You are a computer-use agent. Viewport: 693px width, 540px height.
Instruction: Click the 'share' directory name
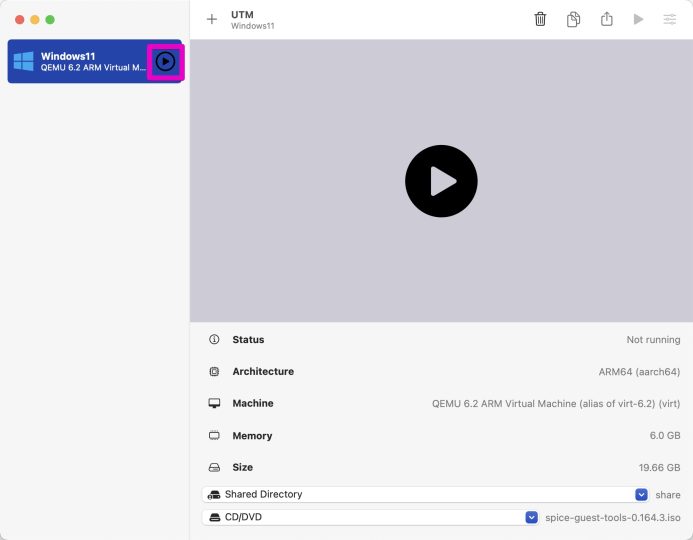point(668,494)
